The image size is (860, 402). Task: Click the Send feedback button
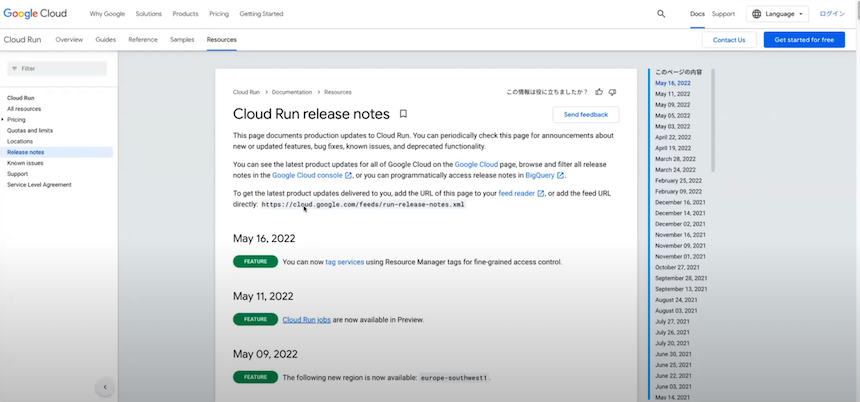pyautogui.click(x=586, y=115)
